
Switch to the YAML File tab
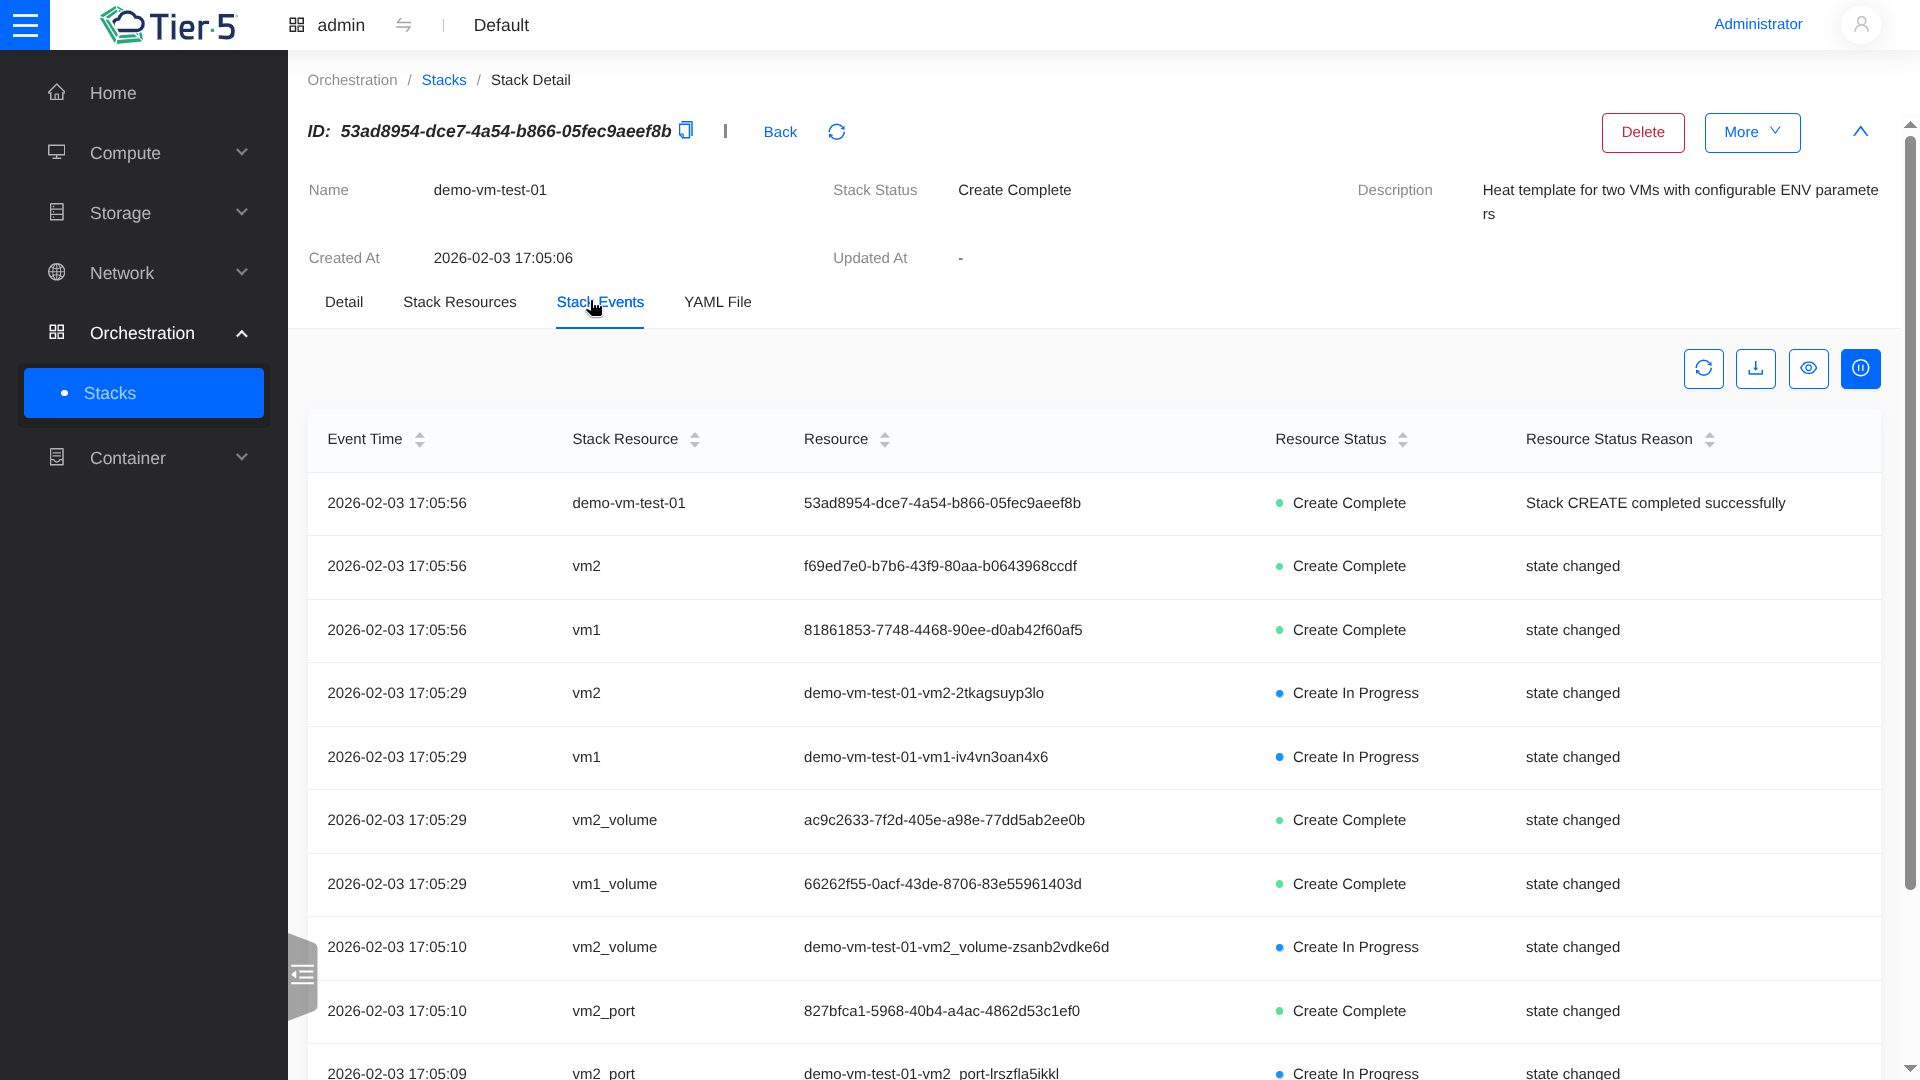point(717,302)
